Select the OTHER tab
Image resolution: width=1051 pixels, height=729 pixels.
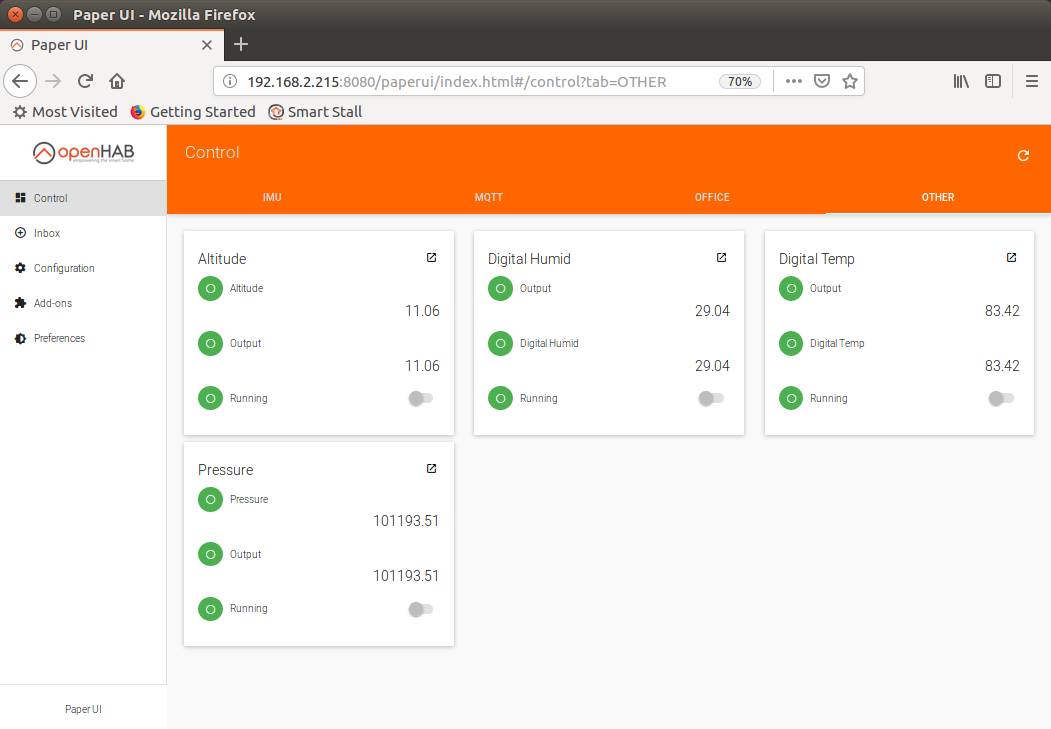pos(938,197)
